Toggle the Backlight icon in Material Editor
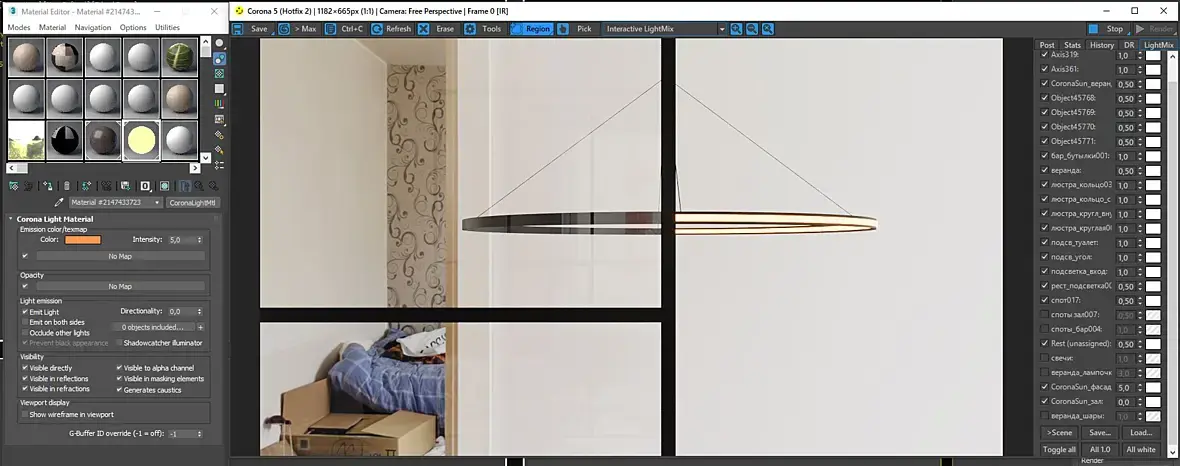 [x=219, y=59]
